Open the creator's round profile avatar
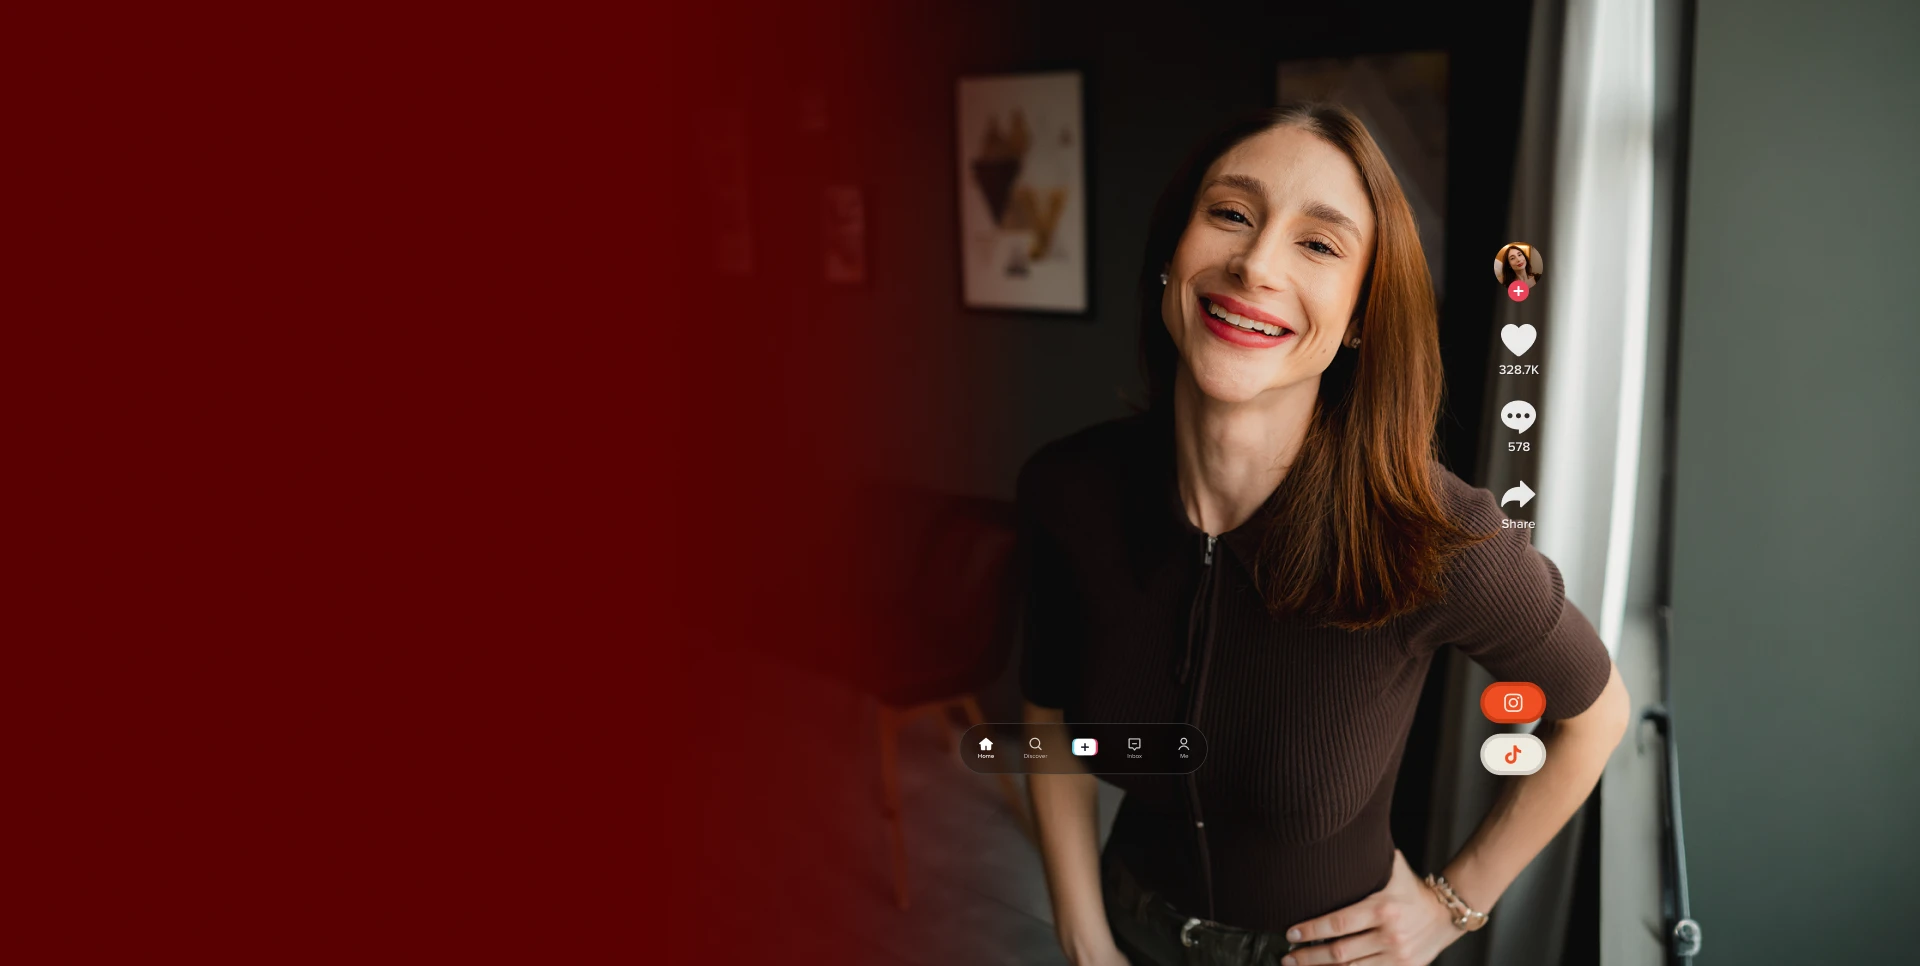This screenshot has width=1920, height=966. coord(1518,266)
